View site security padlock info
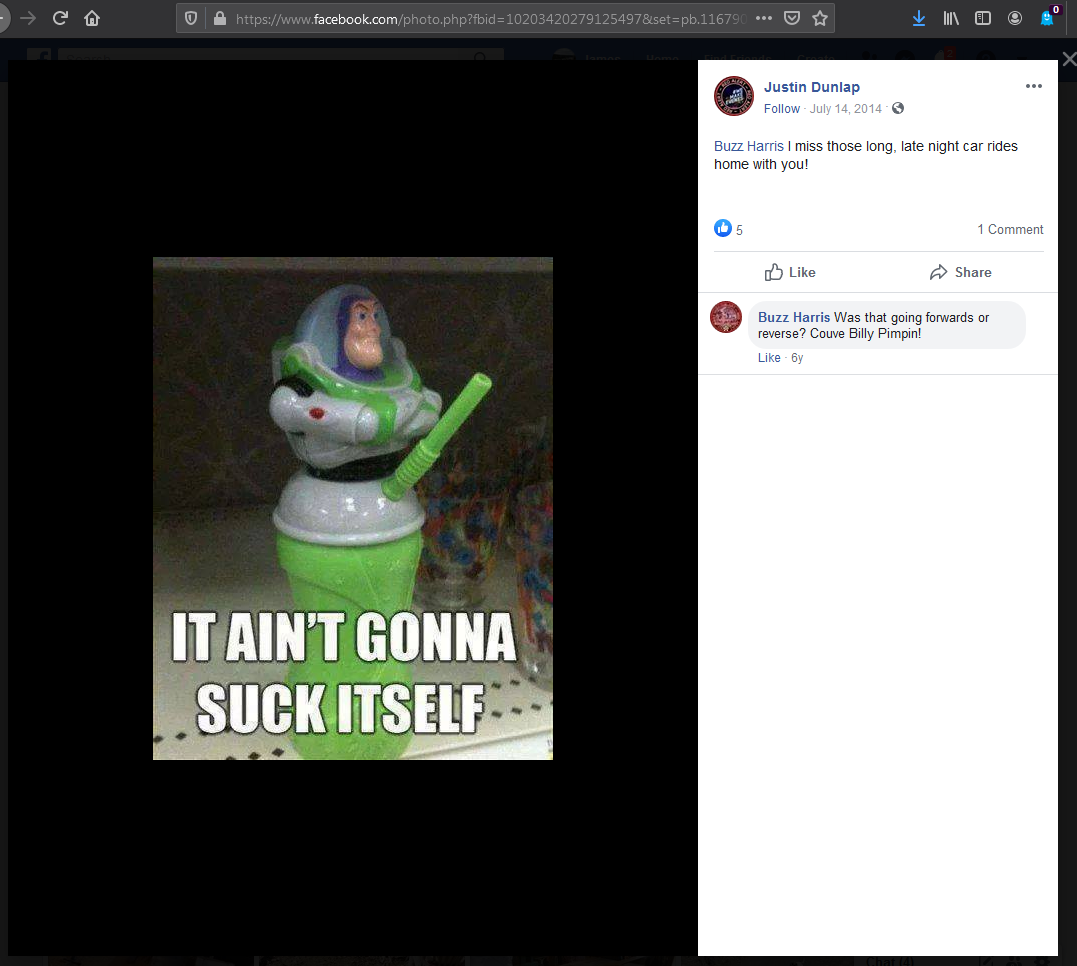 (220, 19)
